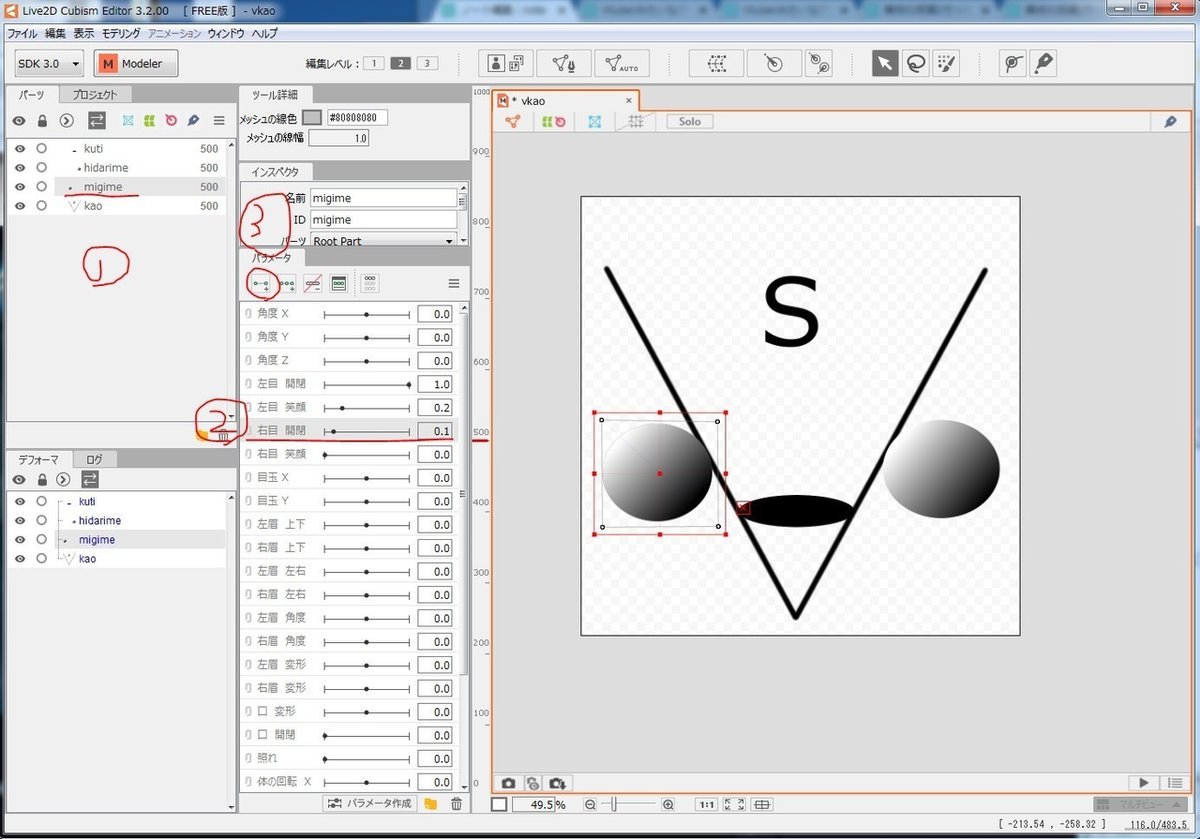Click the delete parameter trash icon
Viewport: 1200px width, 839px height.
pos(456,804)
